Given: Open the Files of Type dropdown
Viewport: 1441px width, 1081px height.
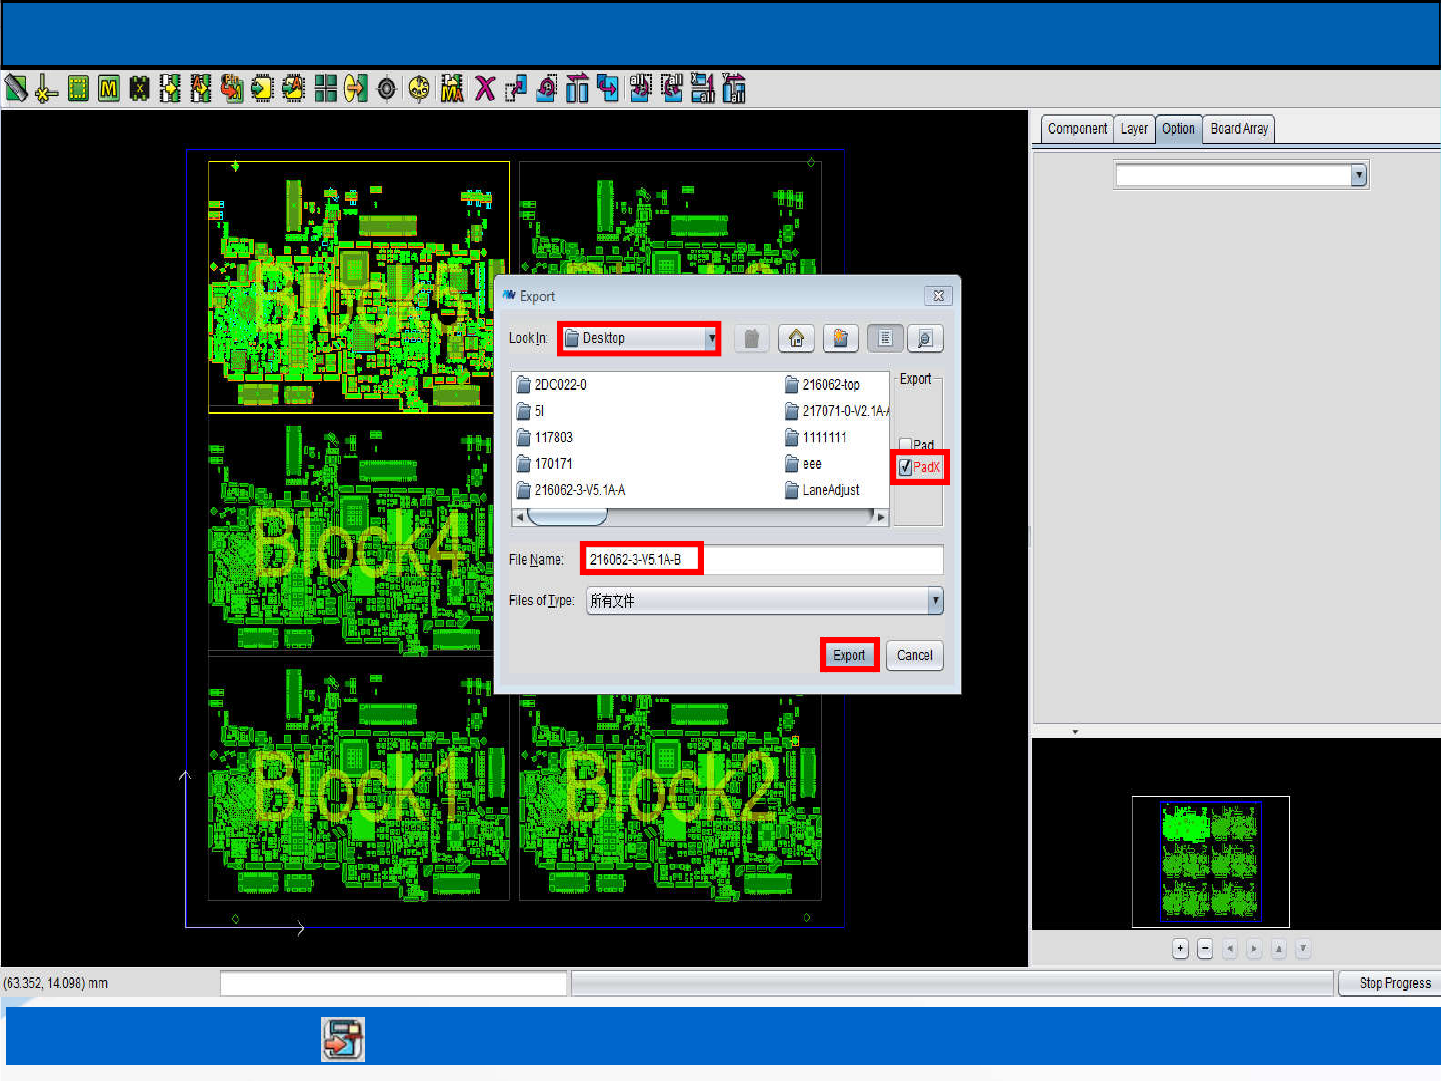Looking at the screenshot, I should (765, 601).
